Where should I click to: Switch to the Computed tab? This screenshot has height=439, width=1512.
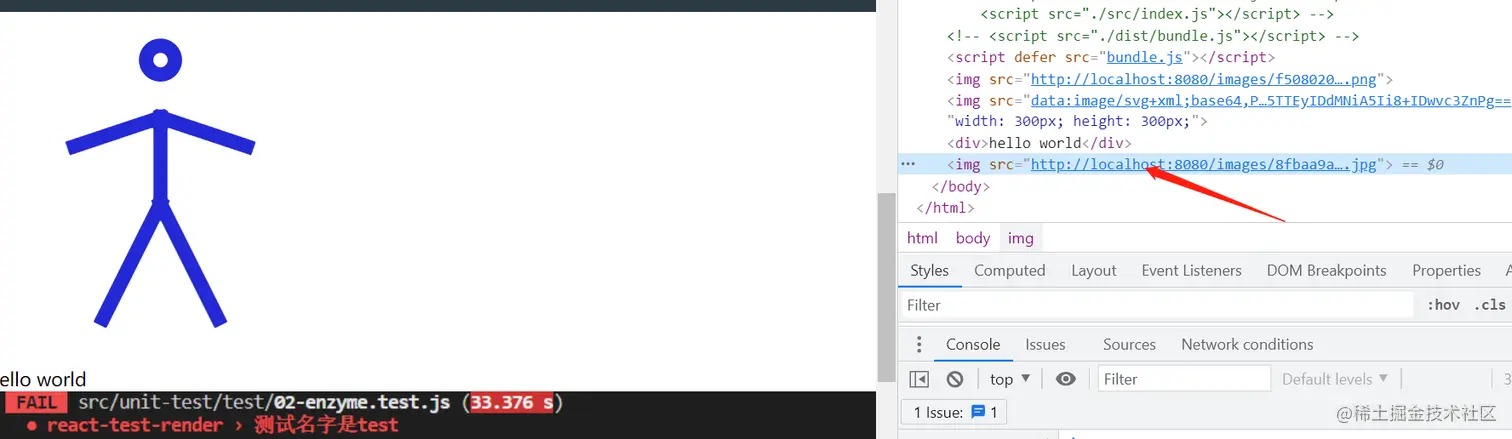click(x=1009, y=270)
